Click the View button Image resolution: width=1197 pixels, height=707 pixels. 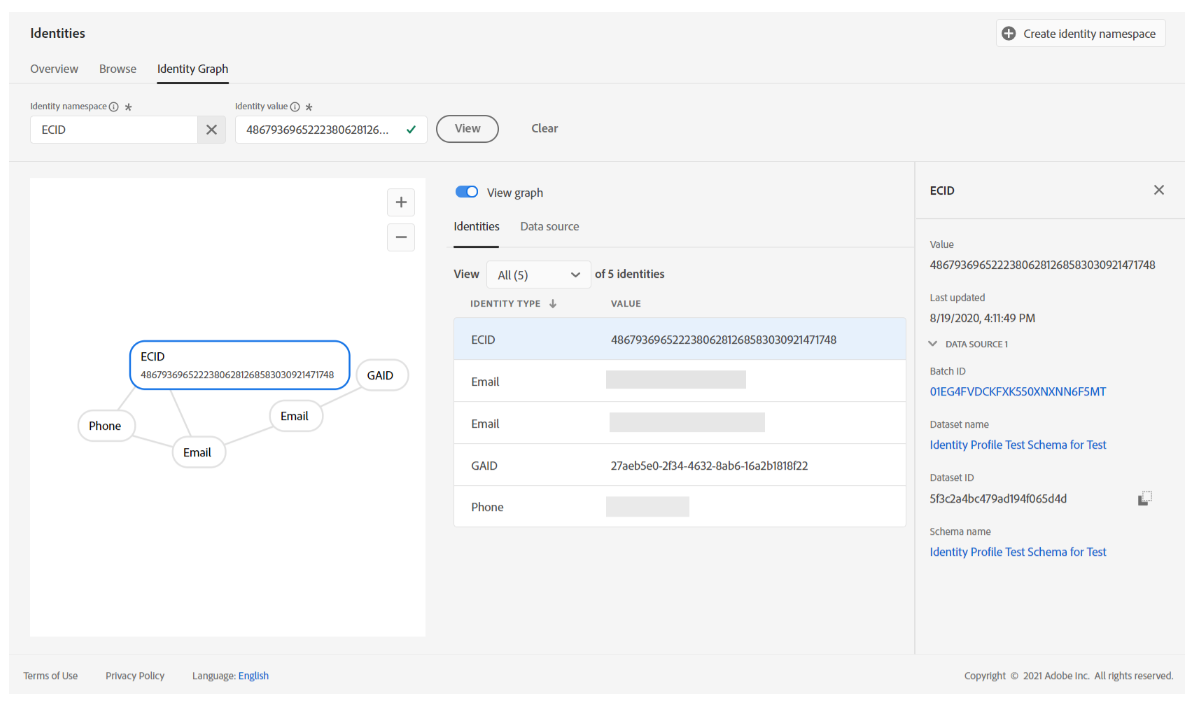(x=467, y=128)
